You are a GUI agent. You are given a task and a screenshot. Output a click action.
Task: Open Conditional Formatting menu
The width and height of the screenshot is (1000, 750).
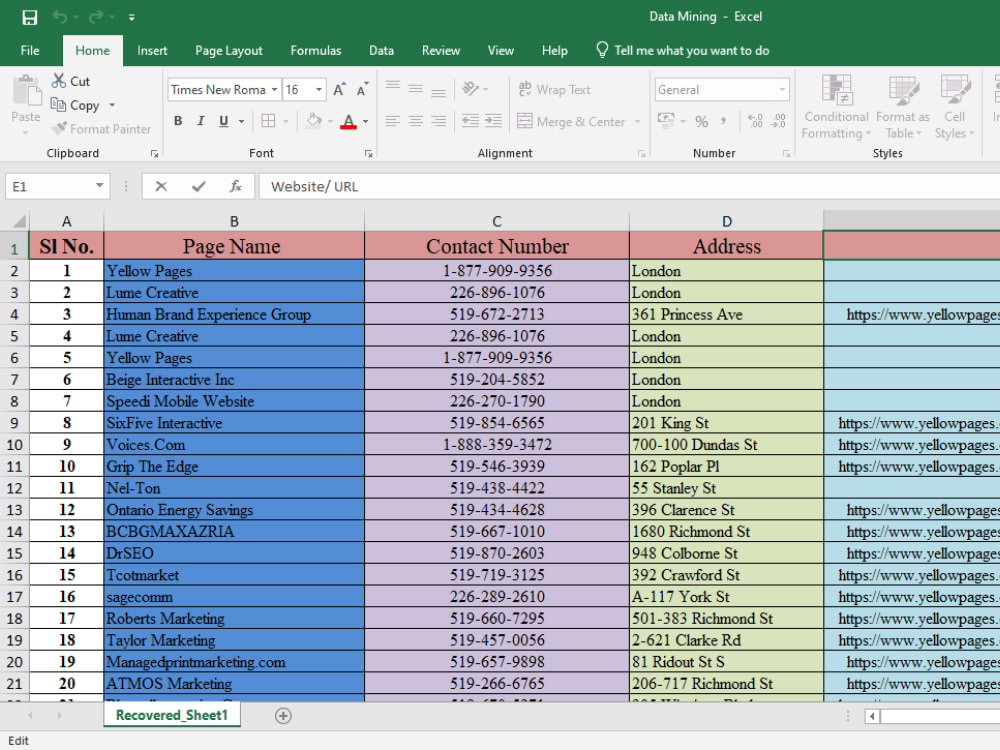coord(835,107)
